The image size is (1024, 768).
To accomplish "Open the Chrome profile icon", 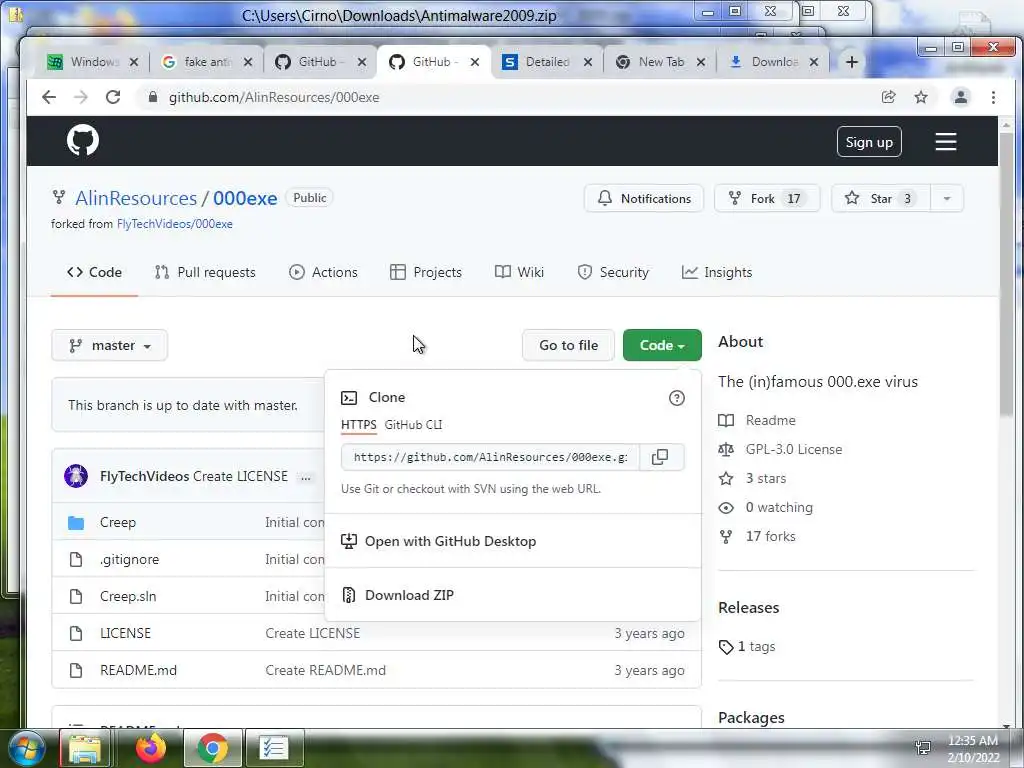I will point(961,97).
